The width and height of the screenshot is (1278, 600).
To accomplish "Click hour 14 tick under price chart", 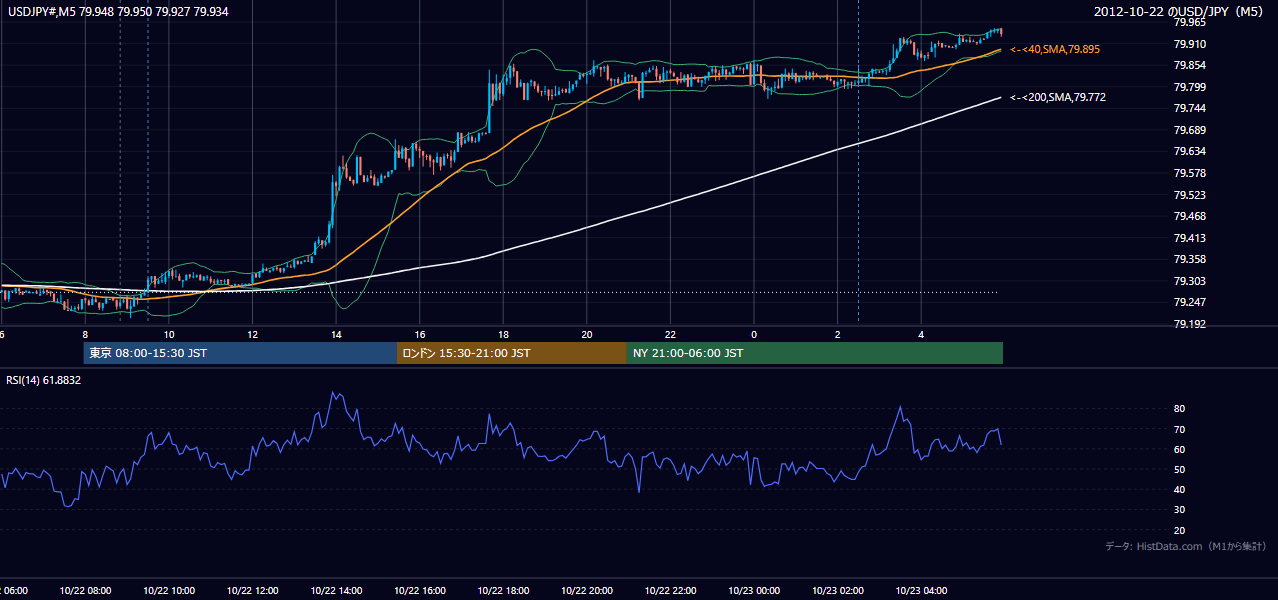I will 336,335.
